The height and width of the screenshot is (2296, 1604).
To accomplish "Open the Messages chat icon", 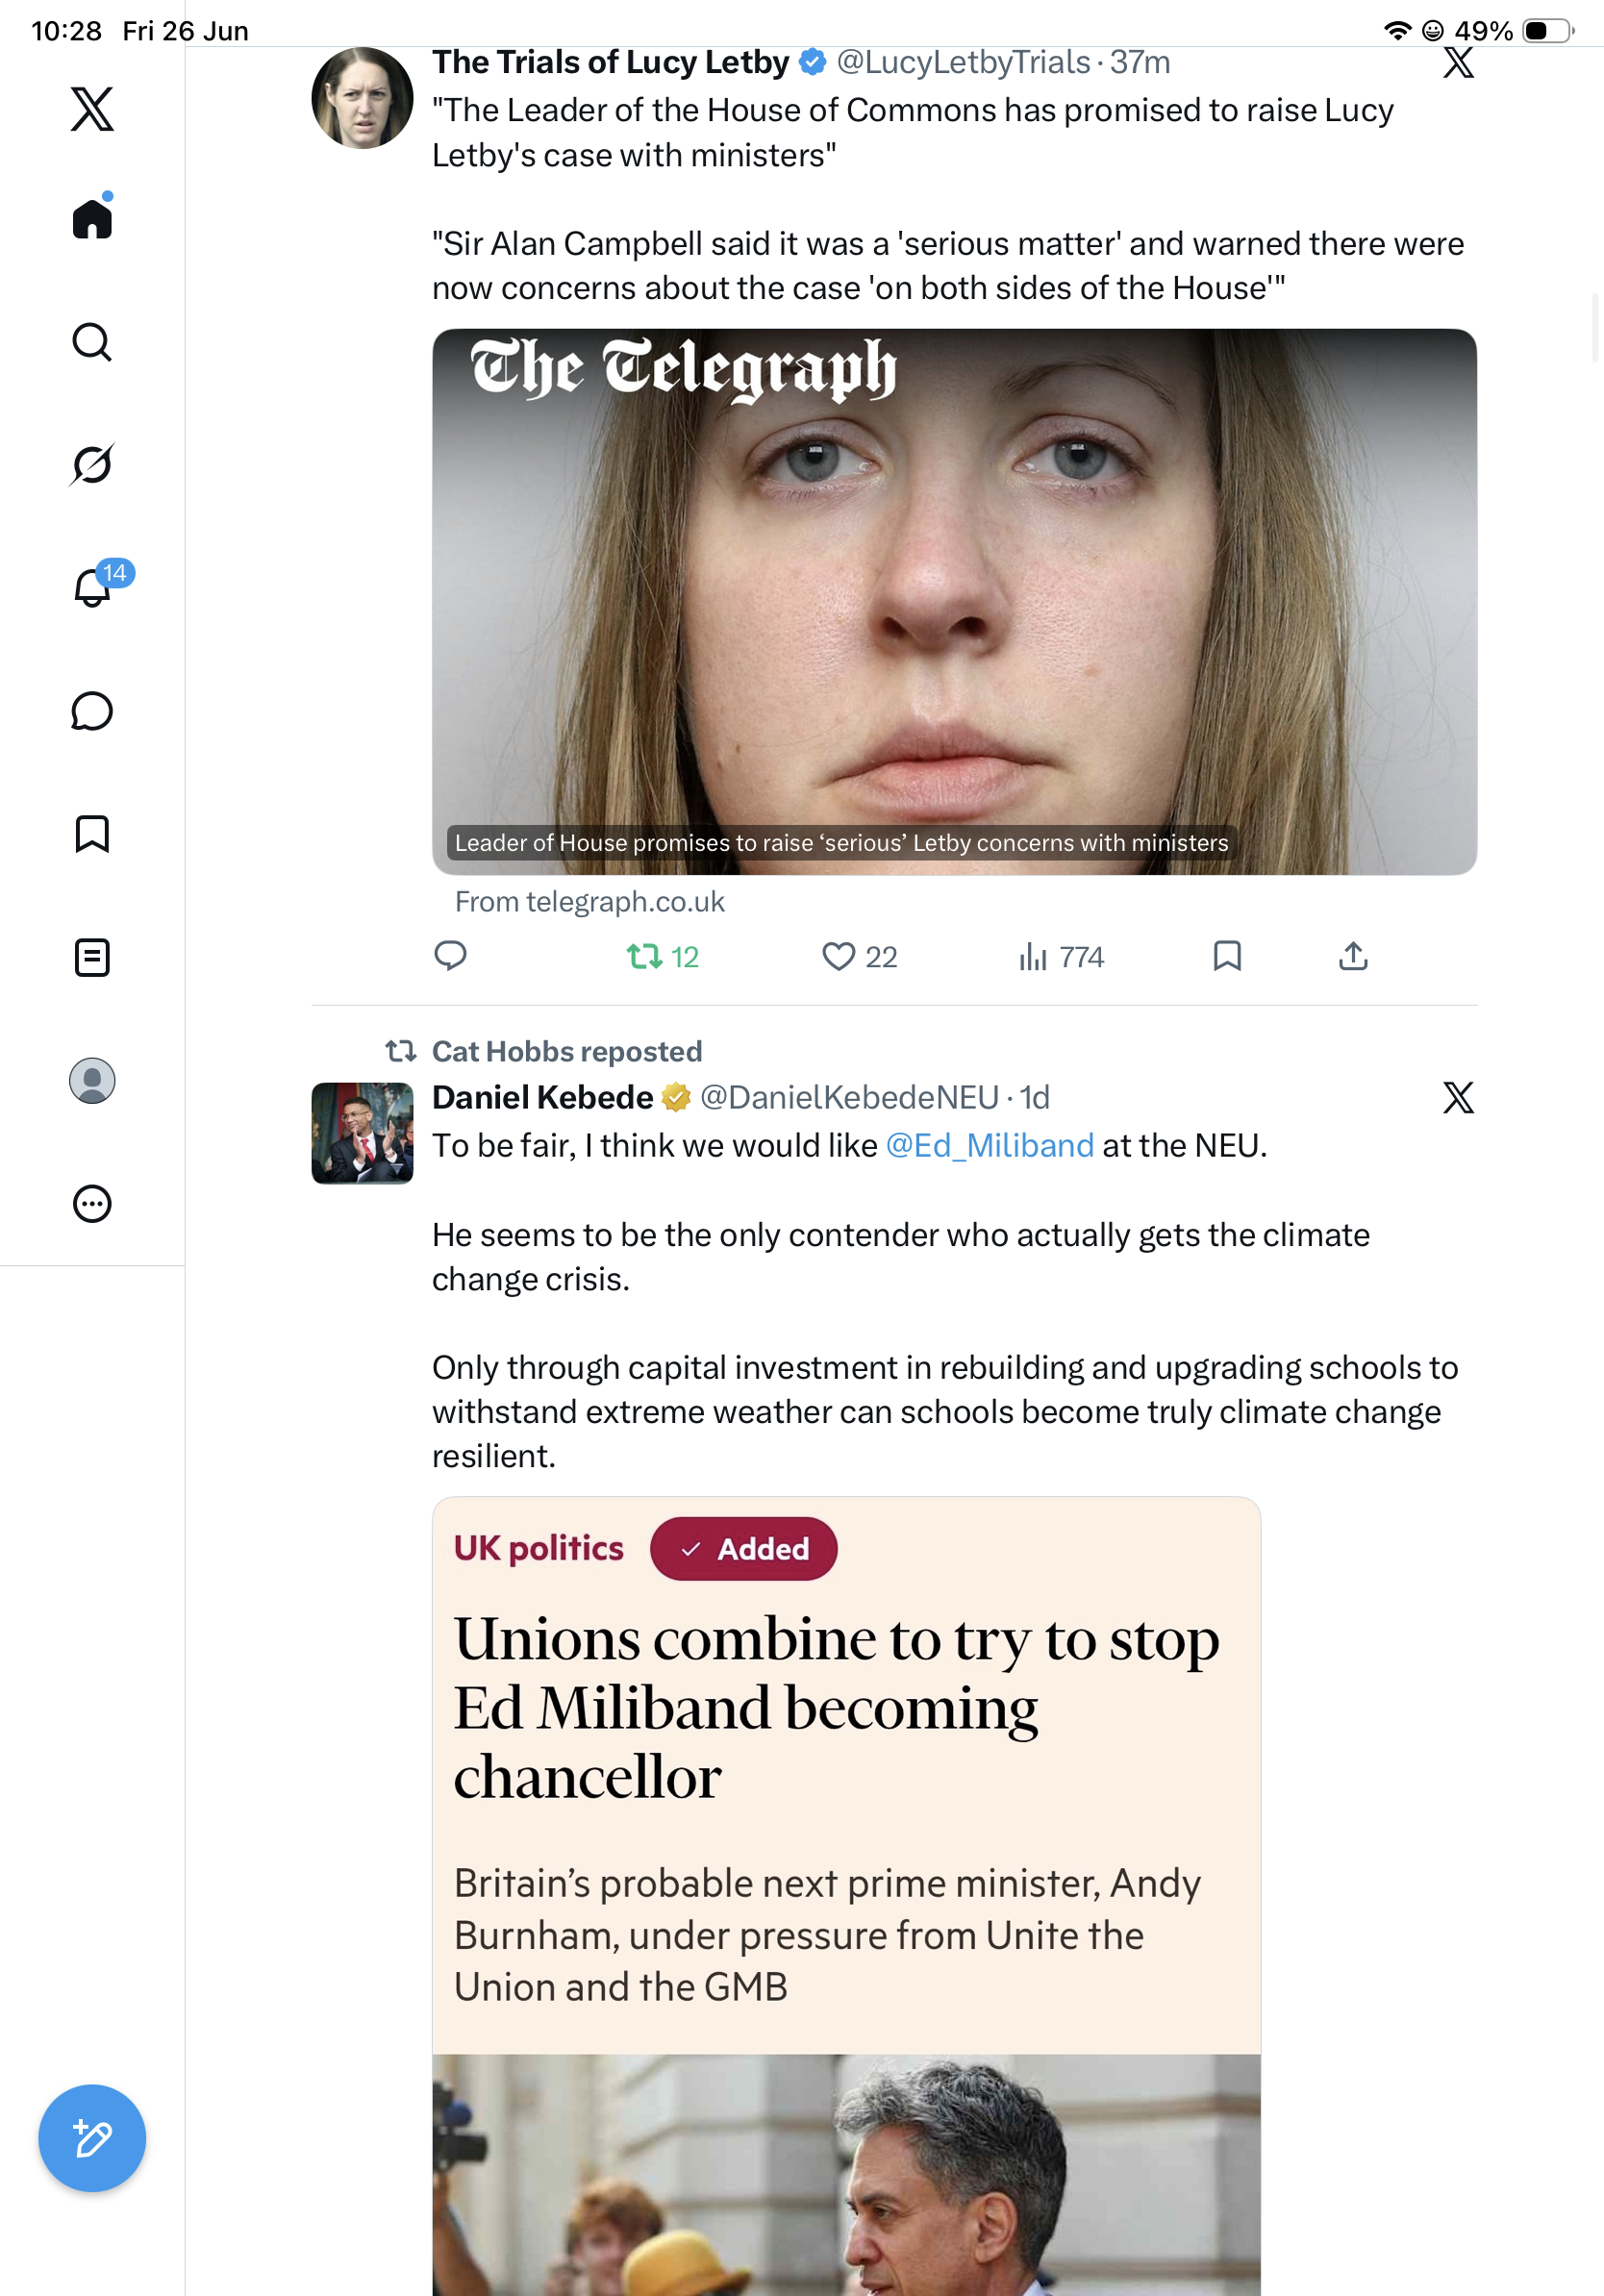I will tap(92, 711).
